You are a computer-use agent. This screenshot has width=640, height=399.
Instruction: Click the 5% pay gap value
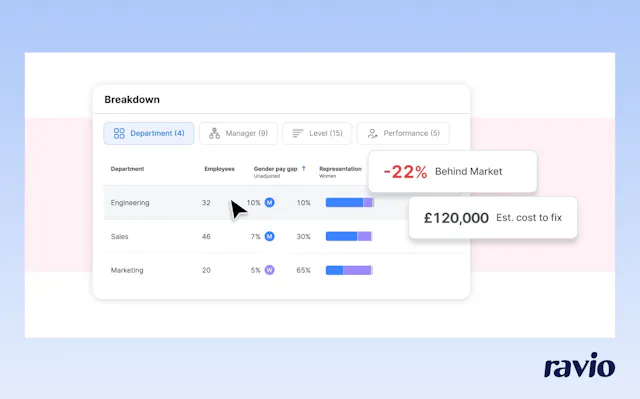tap(256, 270)
